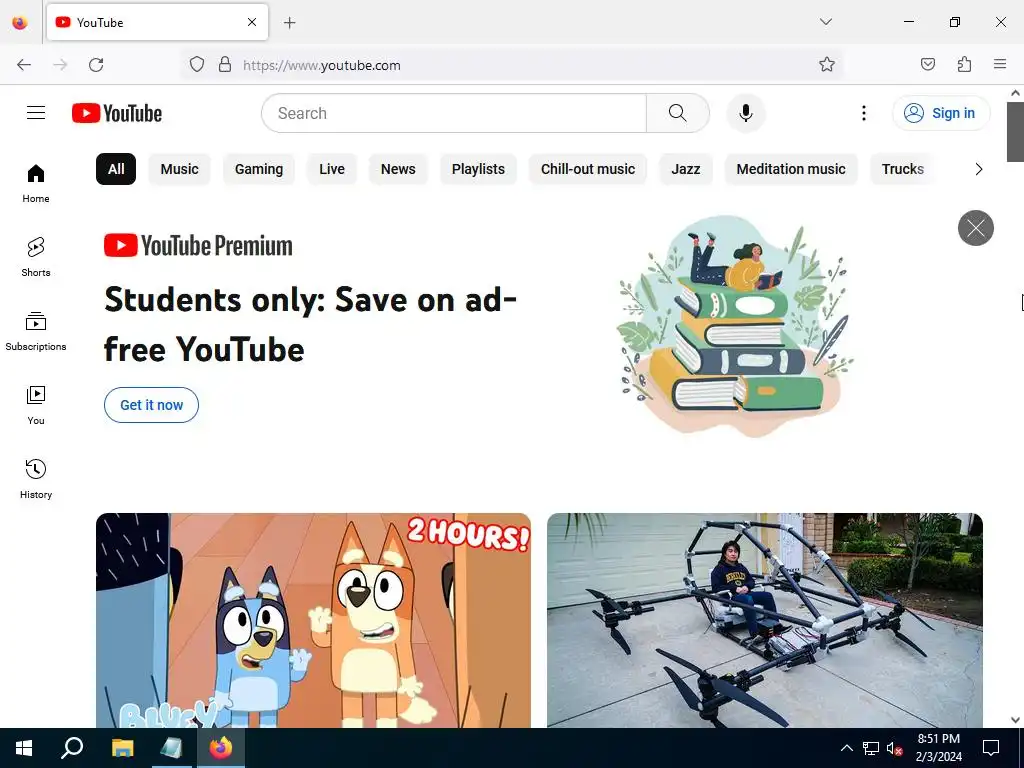Open clock showing 8:51 PM

pos(938,748)
